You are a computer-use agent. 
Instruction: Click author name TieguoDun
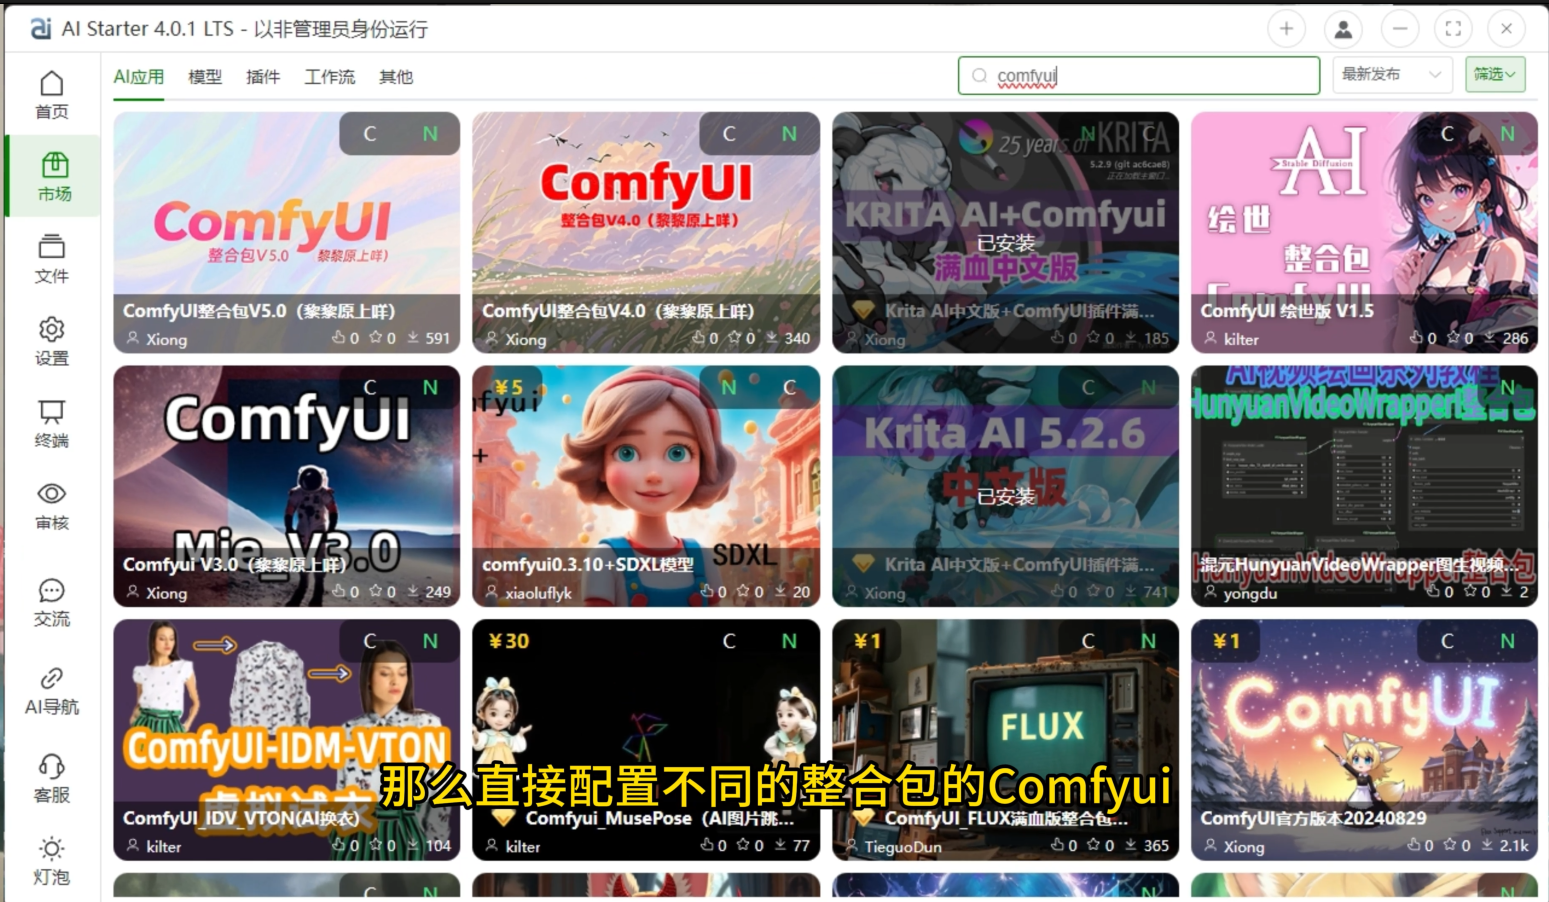(x=903, y=846)
